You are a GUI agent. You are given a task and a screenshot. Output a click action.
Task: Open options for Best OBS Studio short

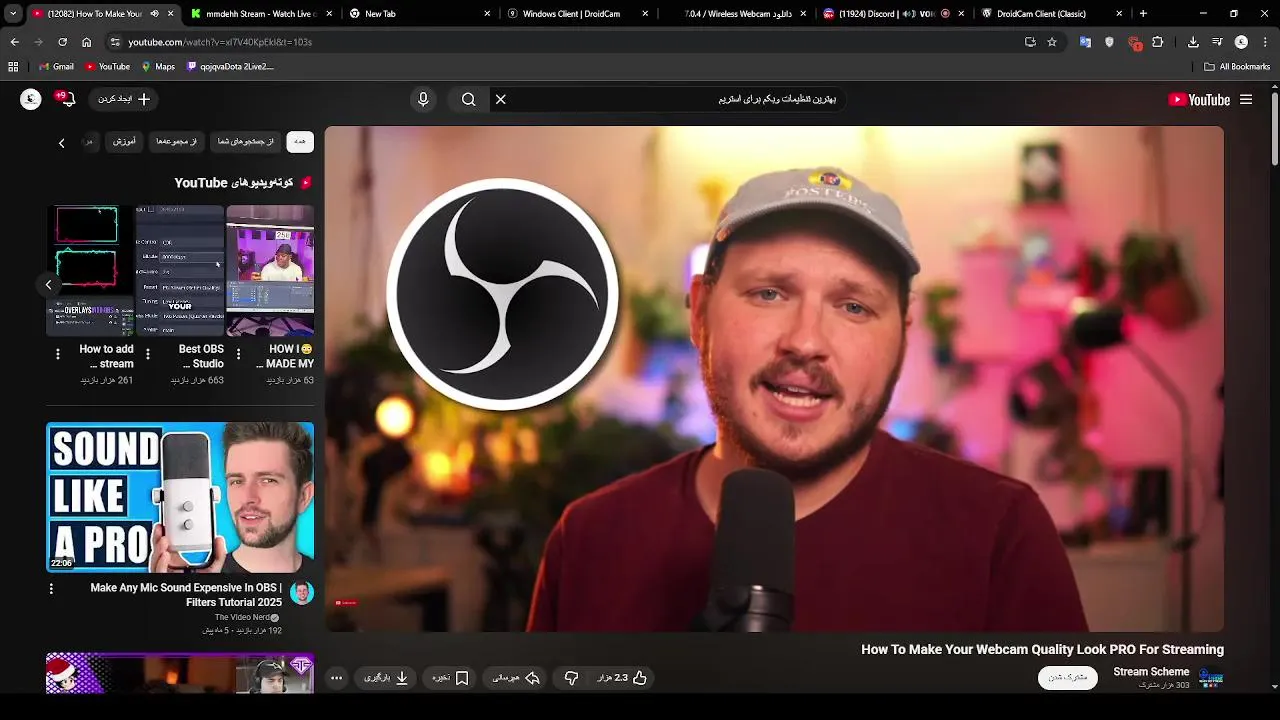(148, 354)
